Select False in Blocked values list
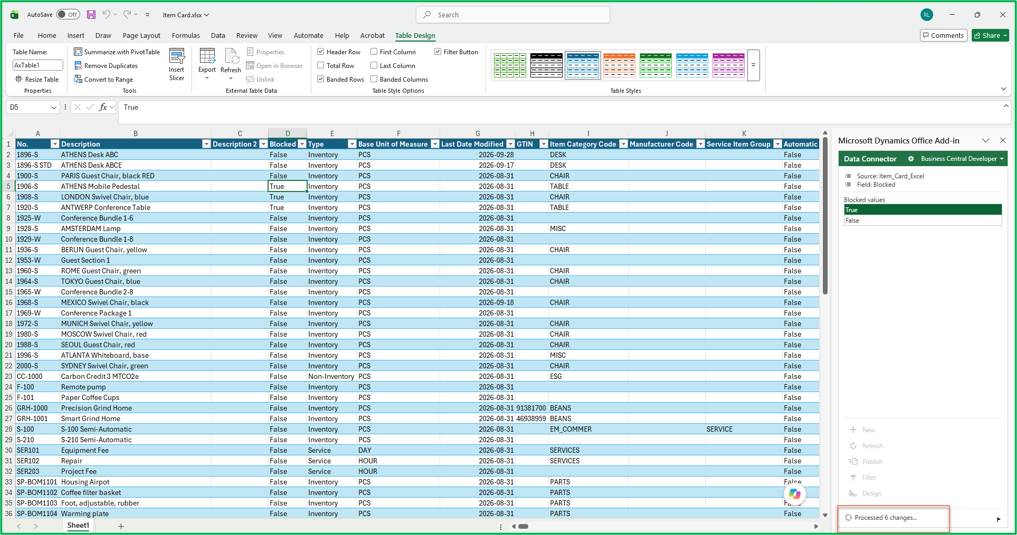Image resolution: width=1017 pixels, height=535 pixels. tap(922, 220)
